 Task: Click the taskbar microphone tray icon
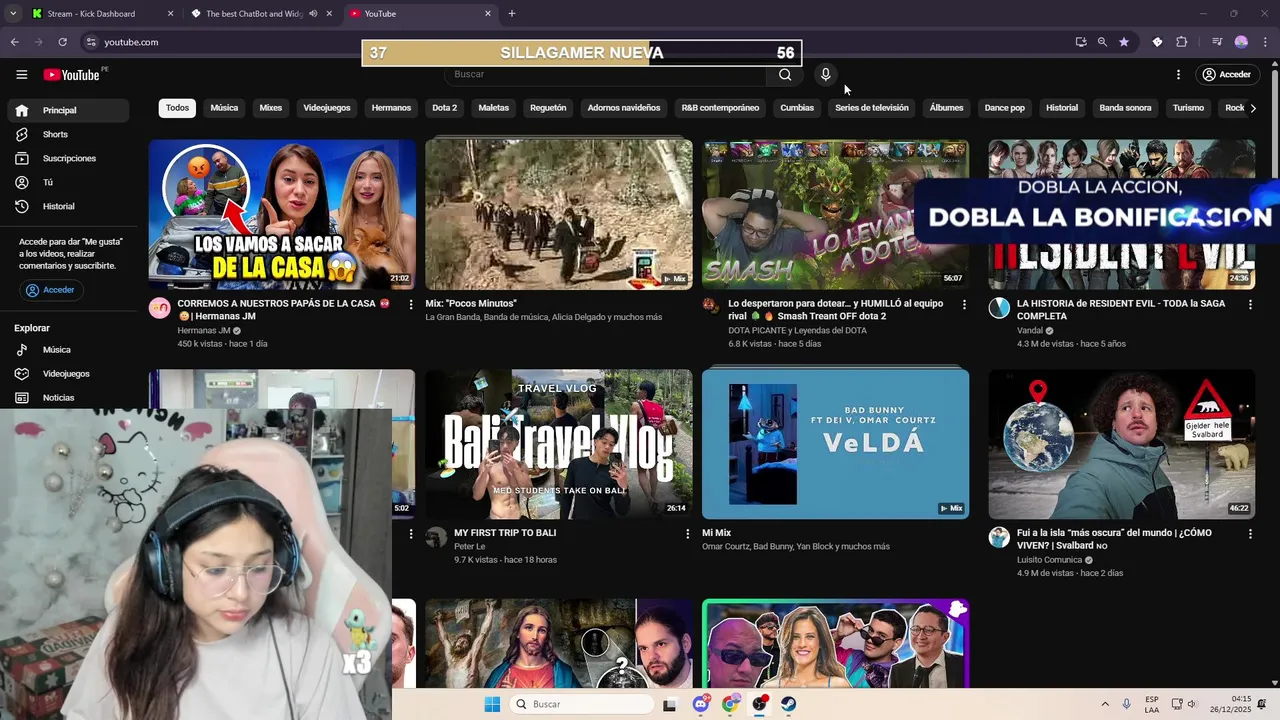click(x=1127, y=704)
